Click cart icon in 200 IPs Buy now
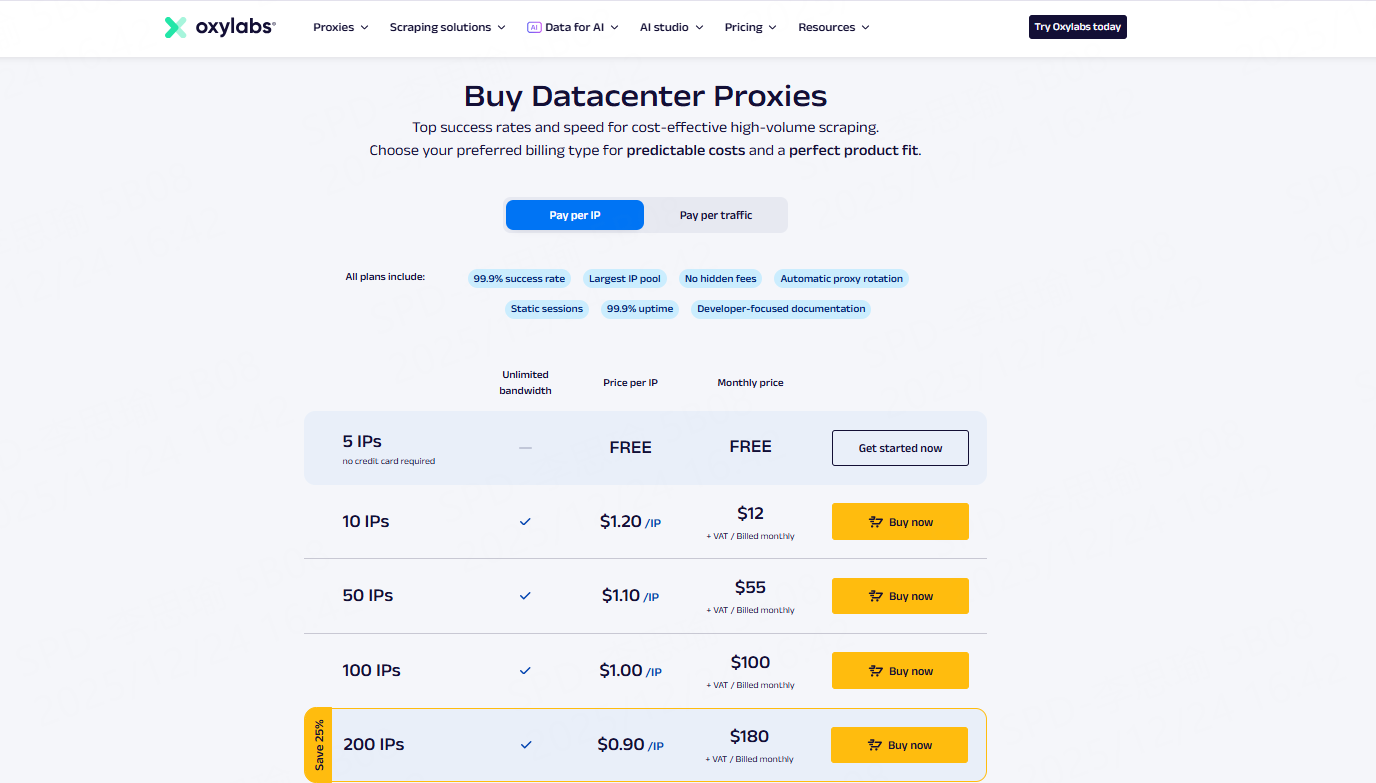The image size is (1376, 783). (x=875, y=745)
